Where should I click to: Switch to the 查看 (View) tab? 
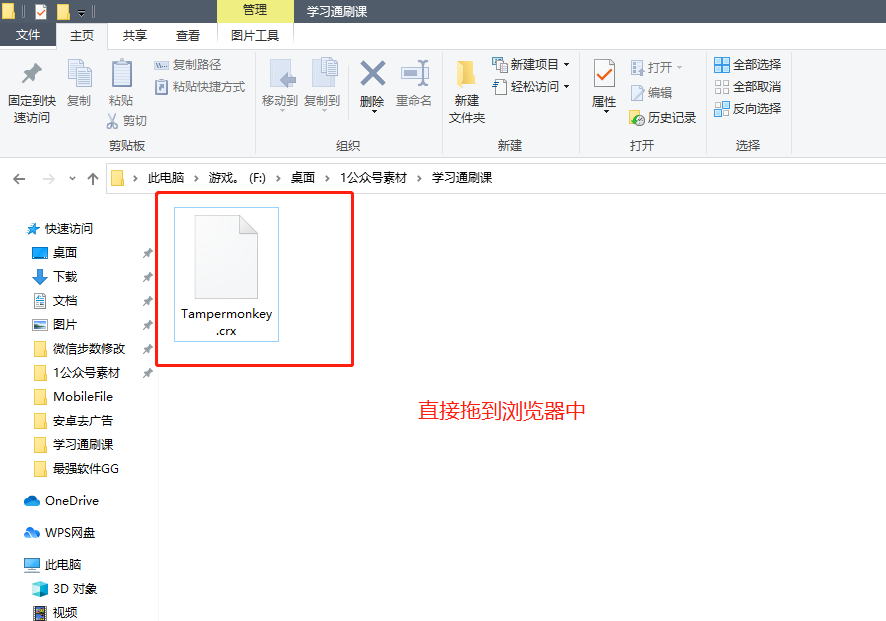coord(188,36)
